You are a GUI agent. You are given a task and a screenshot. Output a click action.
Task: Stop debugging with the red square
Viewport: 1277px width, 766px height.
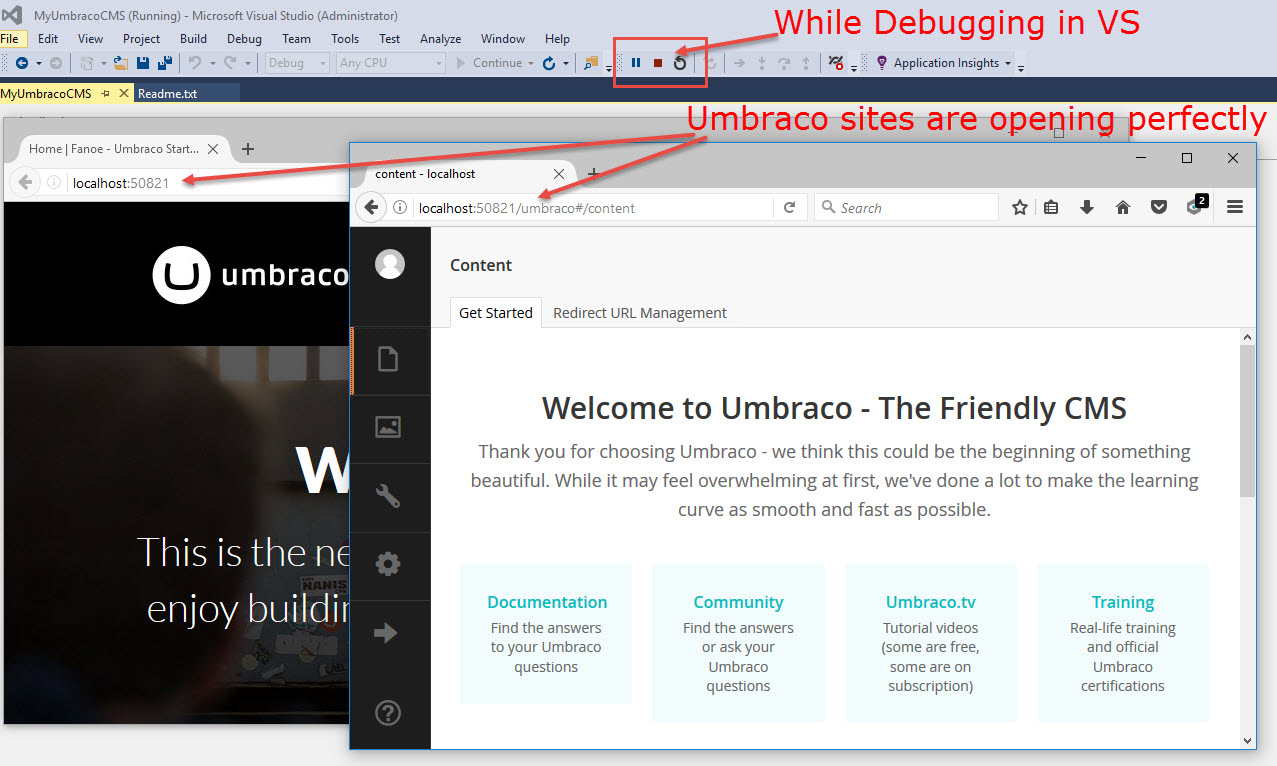(658, 63)
